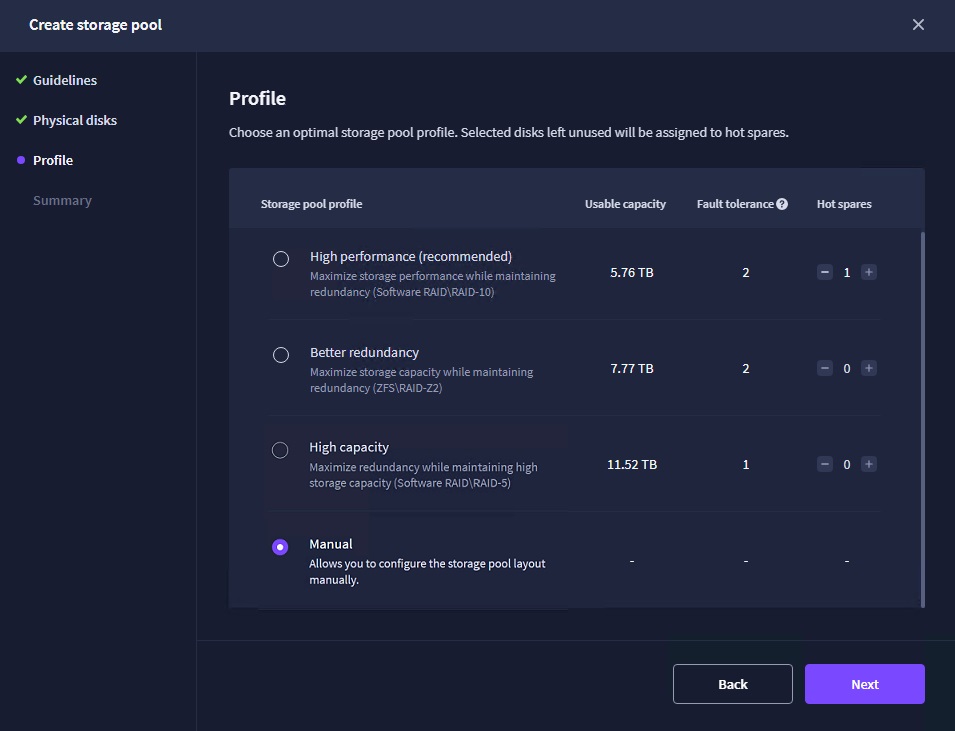Image resolution: width=955 pixels, height=731 pixels.
Task: Click the Manual title text
Action: click(331, 544)
